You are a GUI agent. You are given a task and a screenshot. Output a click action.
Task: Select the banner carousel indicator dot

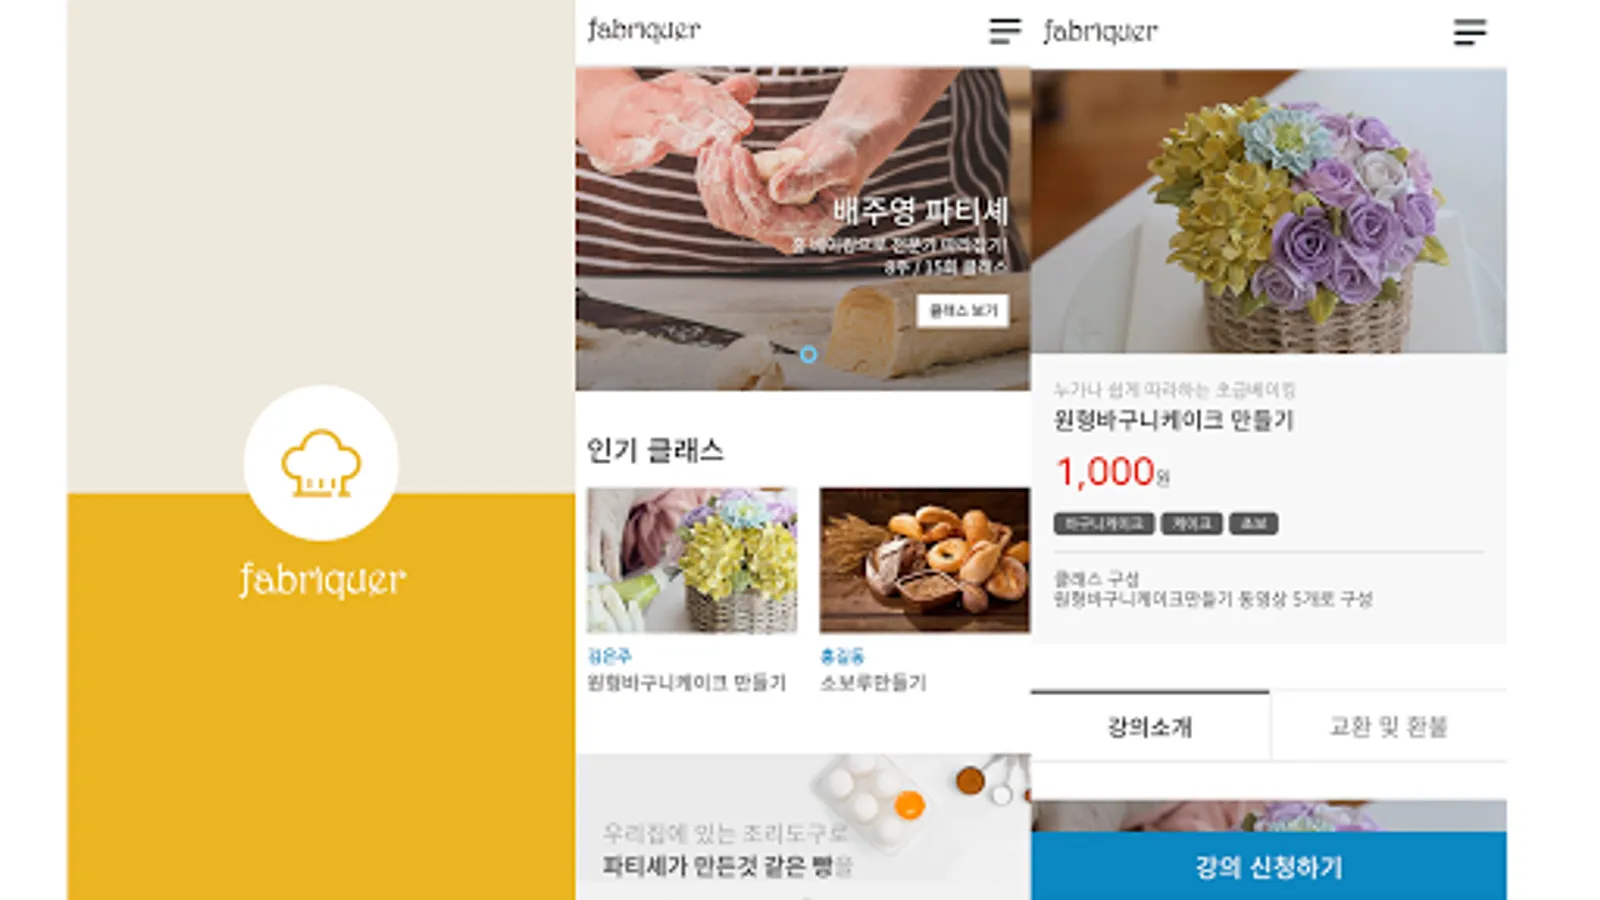click(x=808, y=354)
